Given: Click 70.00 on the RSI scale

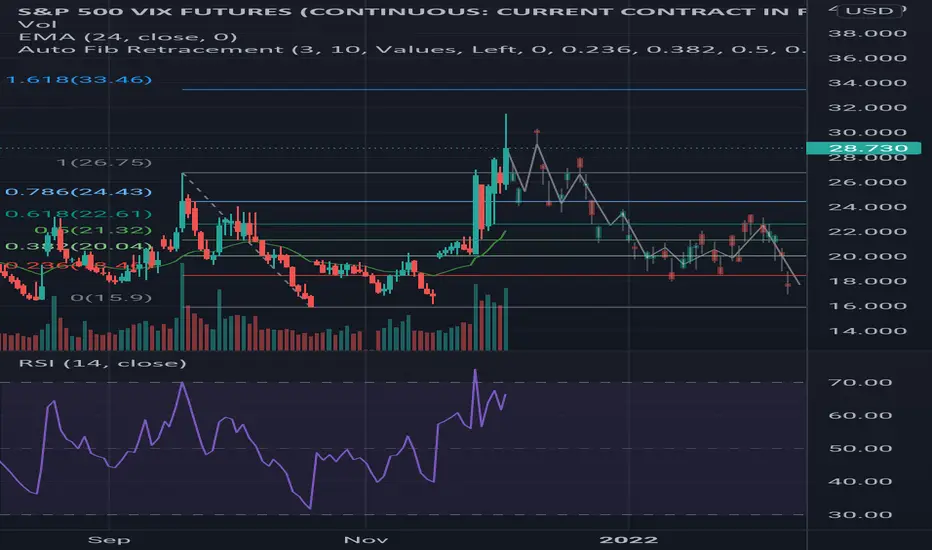Looking at the screenshot, I should (x=860, y=382).
